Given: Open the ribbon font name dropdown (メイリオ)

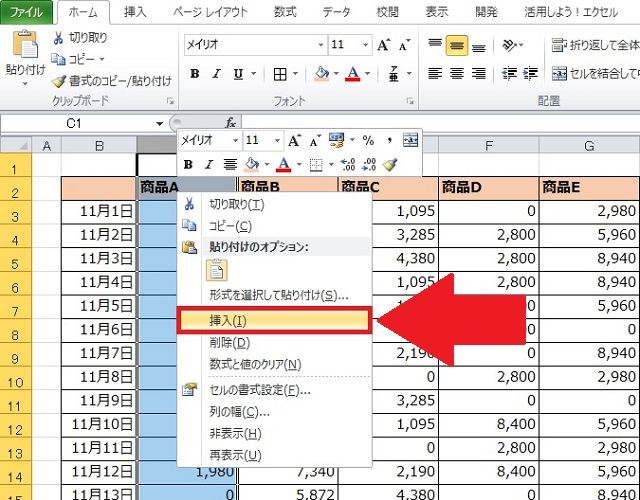Looking at the screenshot, I should (x=321, y=44).
